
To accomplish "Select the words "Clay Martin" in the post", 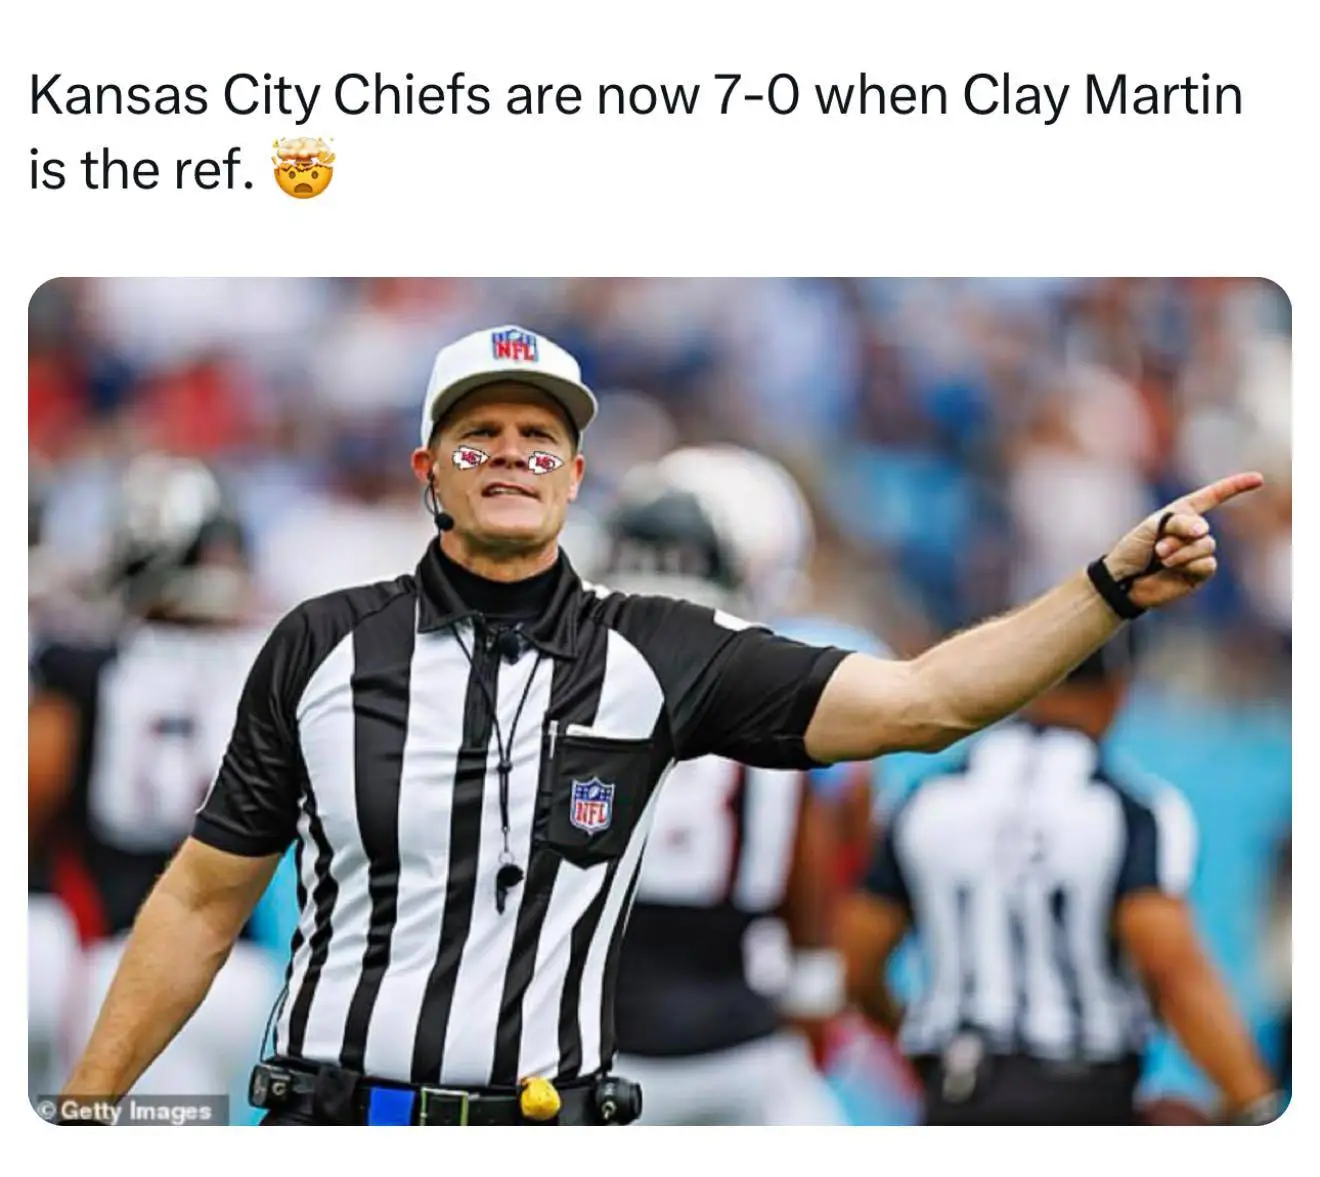I will tap(1102, 97).
